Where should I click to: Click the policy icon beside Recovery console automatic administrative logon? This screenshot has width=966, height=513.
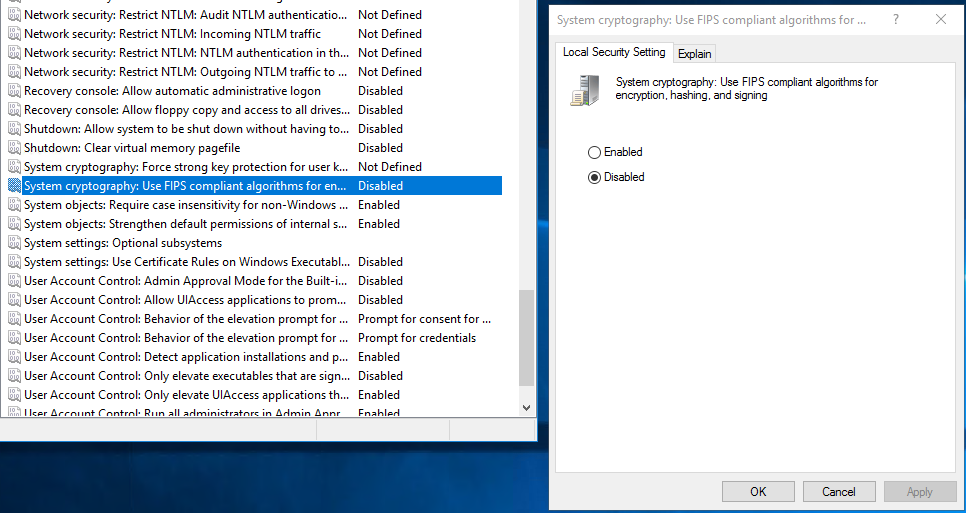(x=14, y=91)
